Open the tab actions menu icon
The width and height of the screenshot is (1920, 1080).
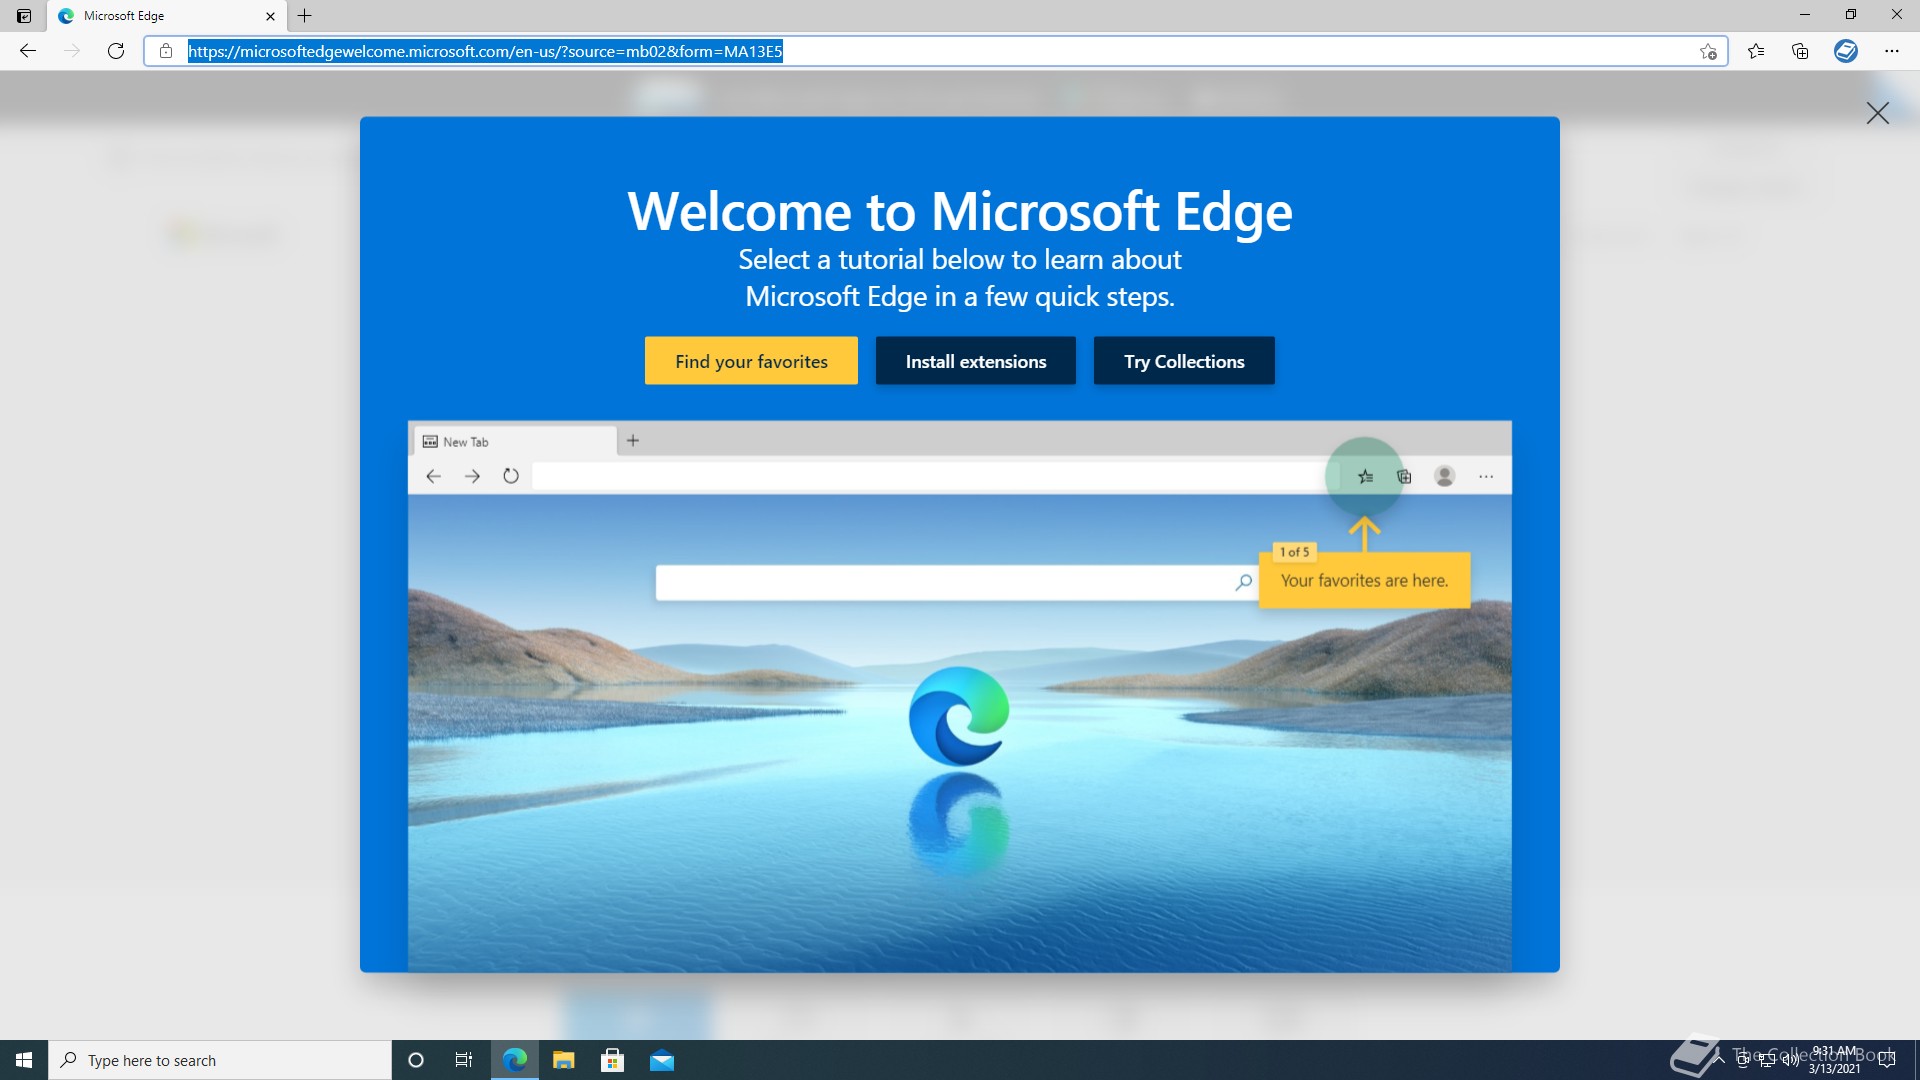[x=24, y=16]
